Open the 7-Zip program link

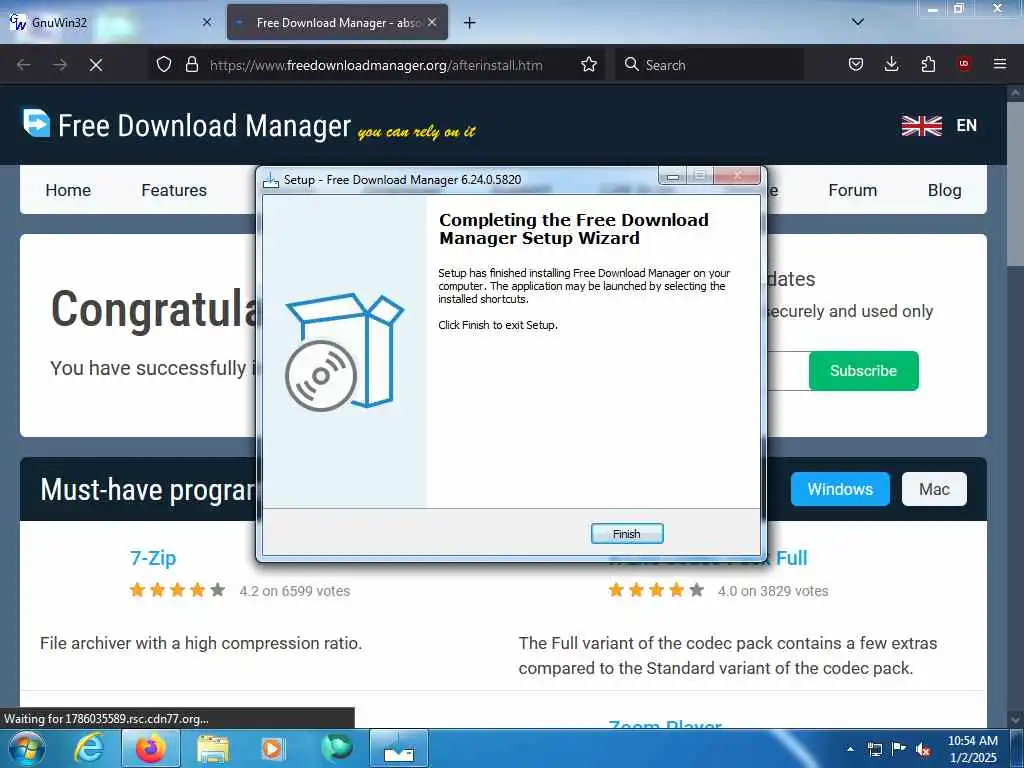click(153, 558)
